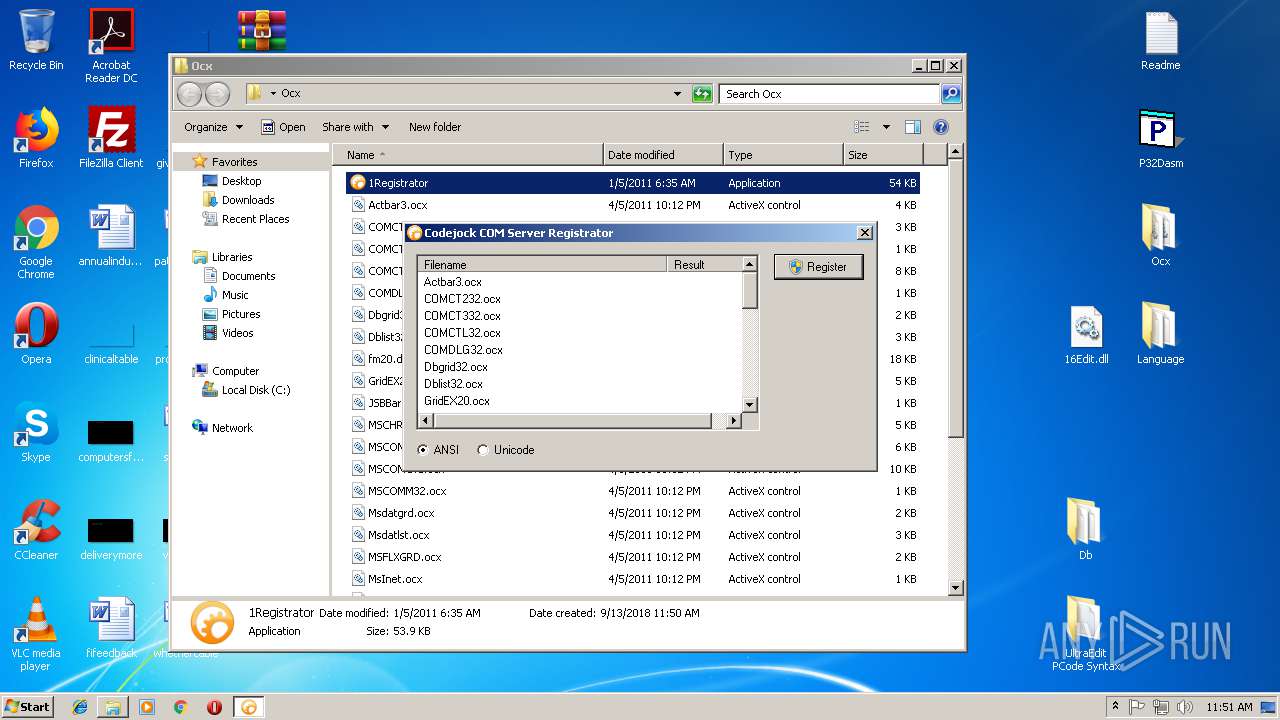Select GridEX20.ocx in Registrator list
The image size is (1280, 720).
457,401
